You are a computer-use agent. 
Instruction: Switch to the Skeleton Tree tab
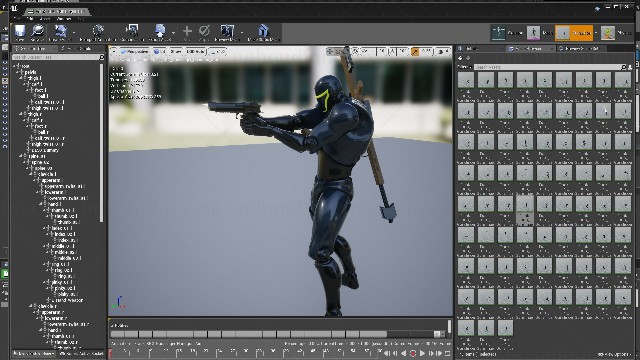tap(33, 49)
